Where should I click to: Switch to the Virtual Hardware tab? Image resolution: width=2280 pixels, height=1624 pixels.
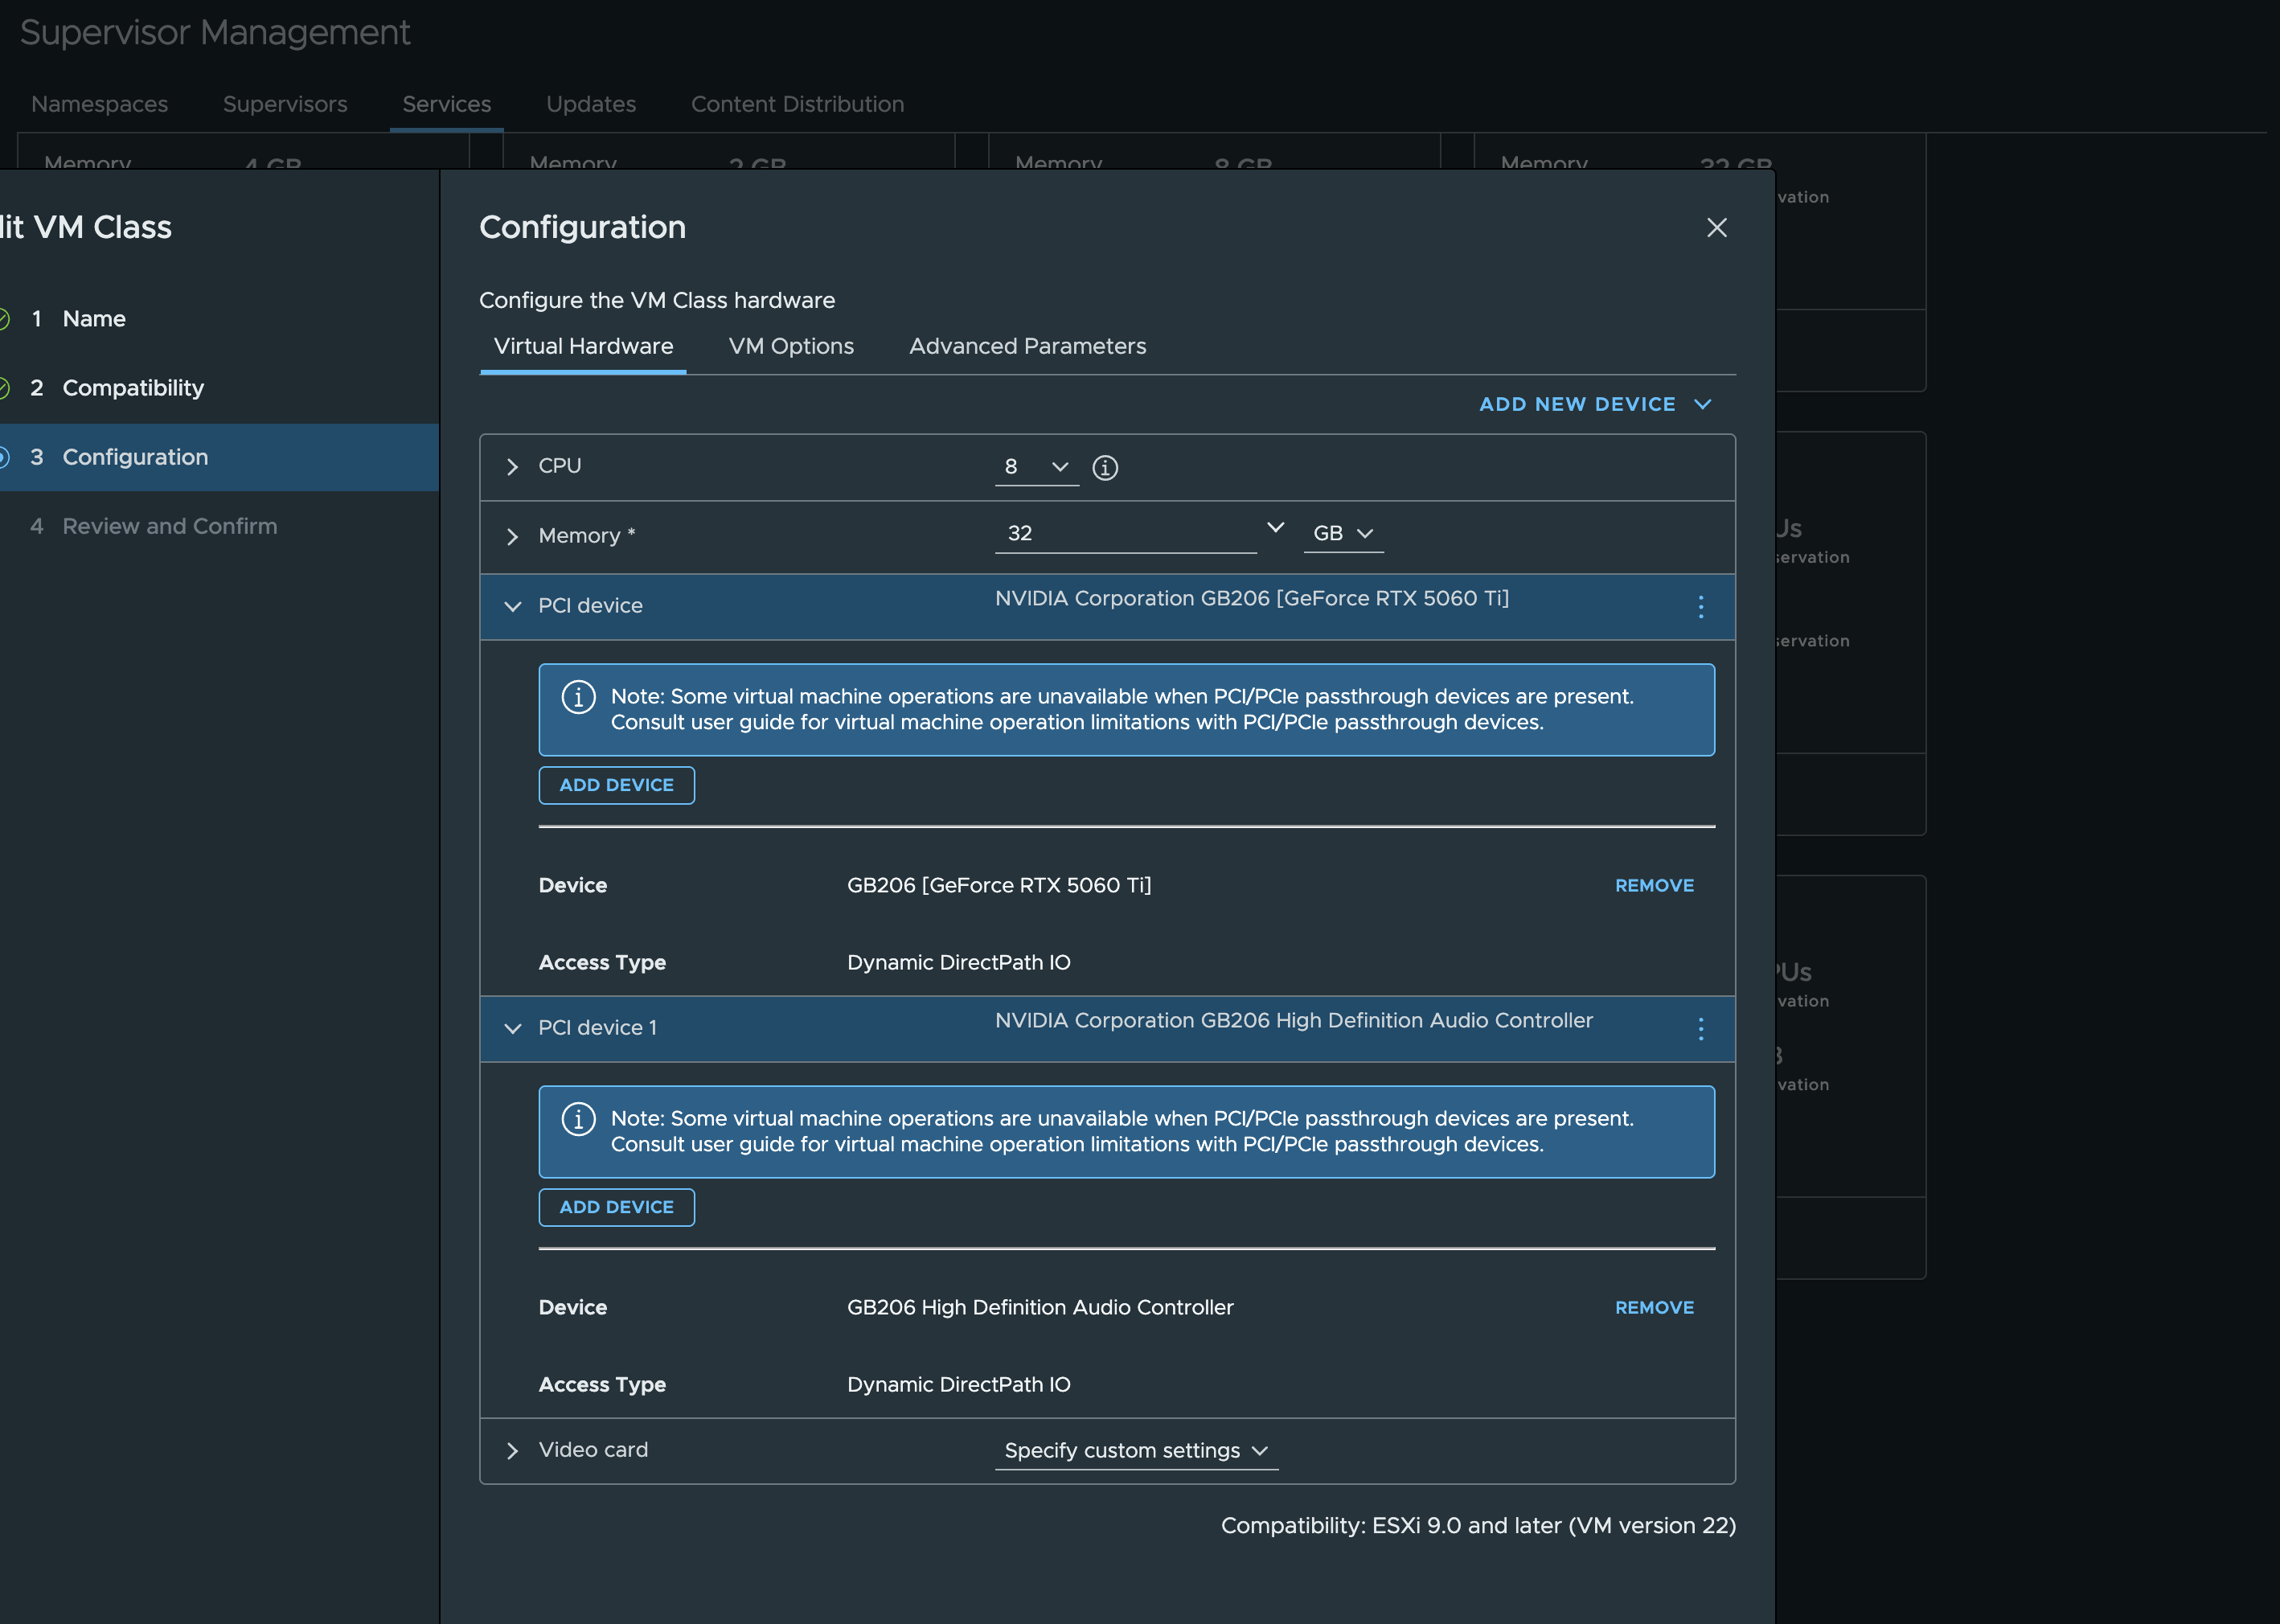(x=583, y=346)
